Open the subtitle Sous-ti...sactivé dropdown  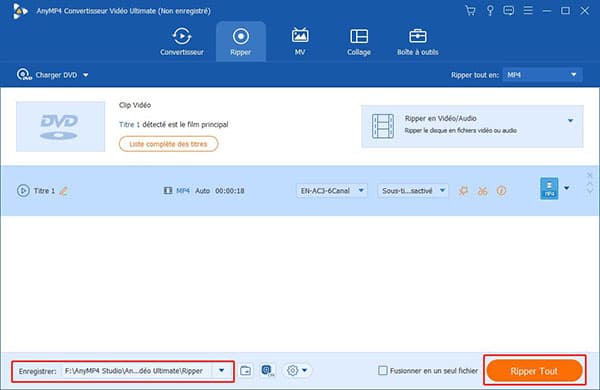pyautogui.click(x=413, y=191)
